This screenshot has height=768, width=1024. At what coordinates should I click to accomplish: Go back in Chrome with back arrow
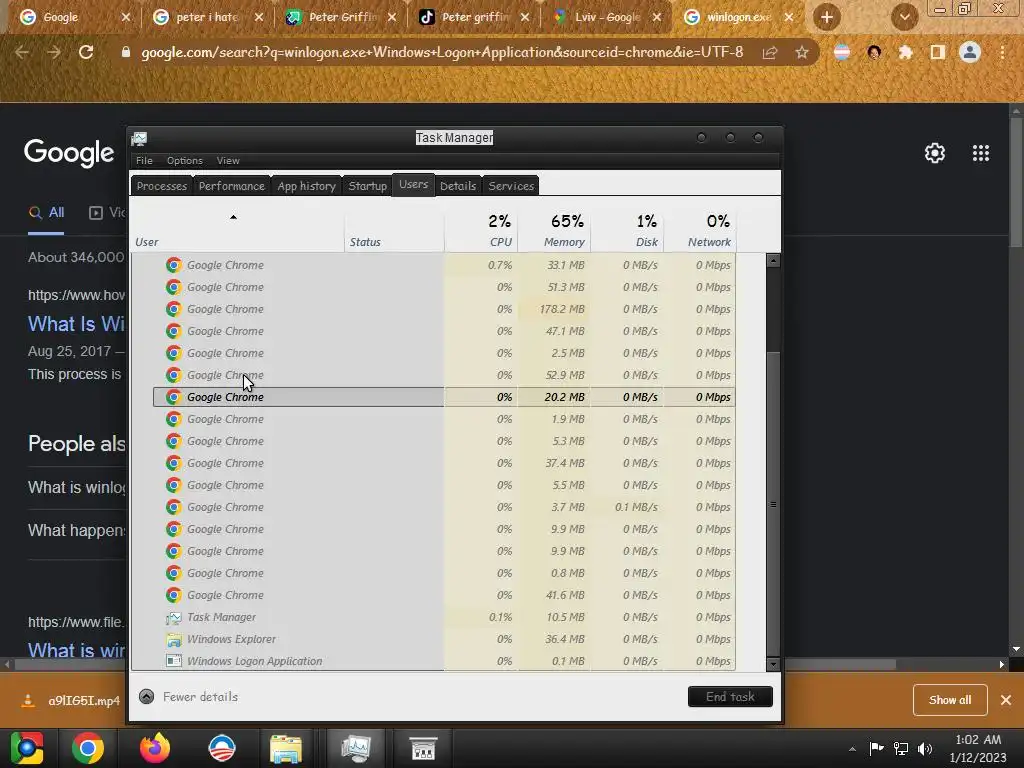(x=22, y=52)
